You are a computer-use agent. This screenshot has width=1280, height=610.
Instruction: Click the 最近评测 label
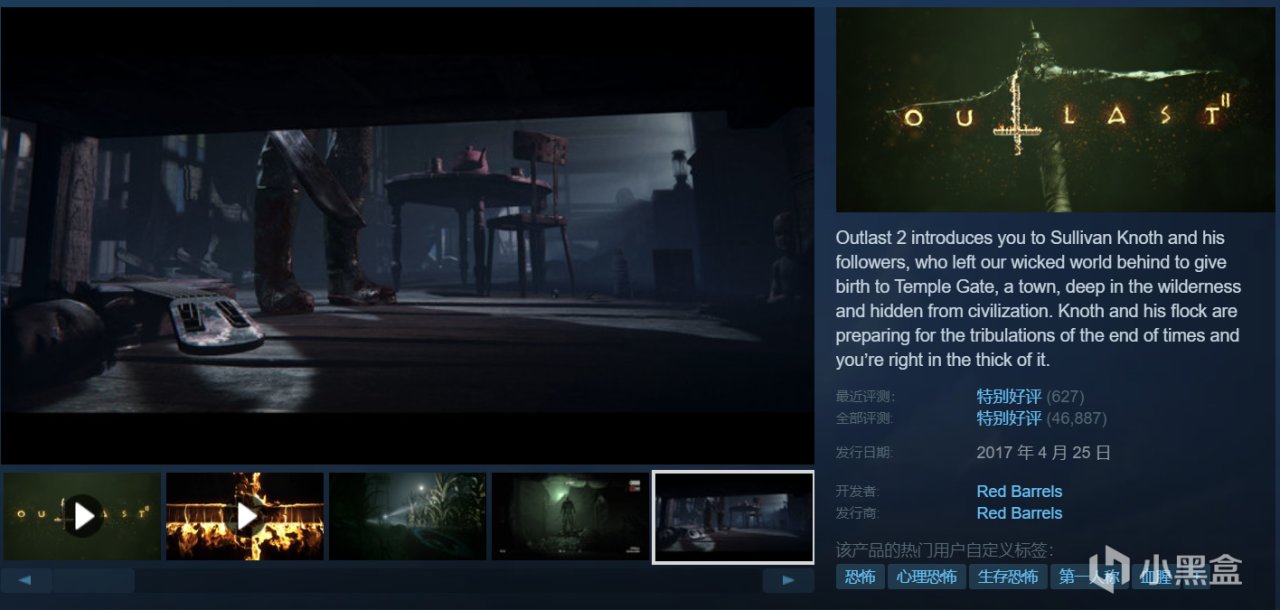pos(864,396)
